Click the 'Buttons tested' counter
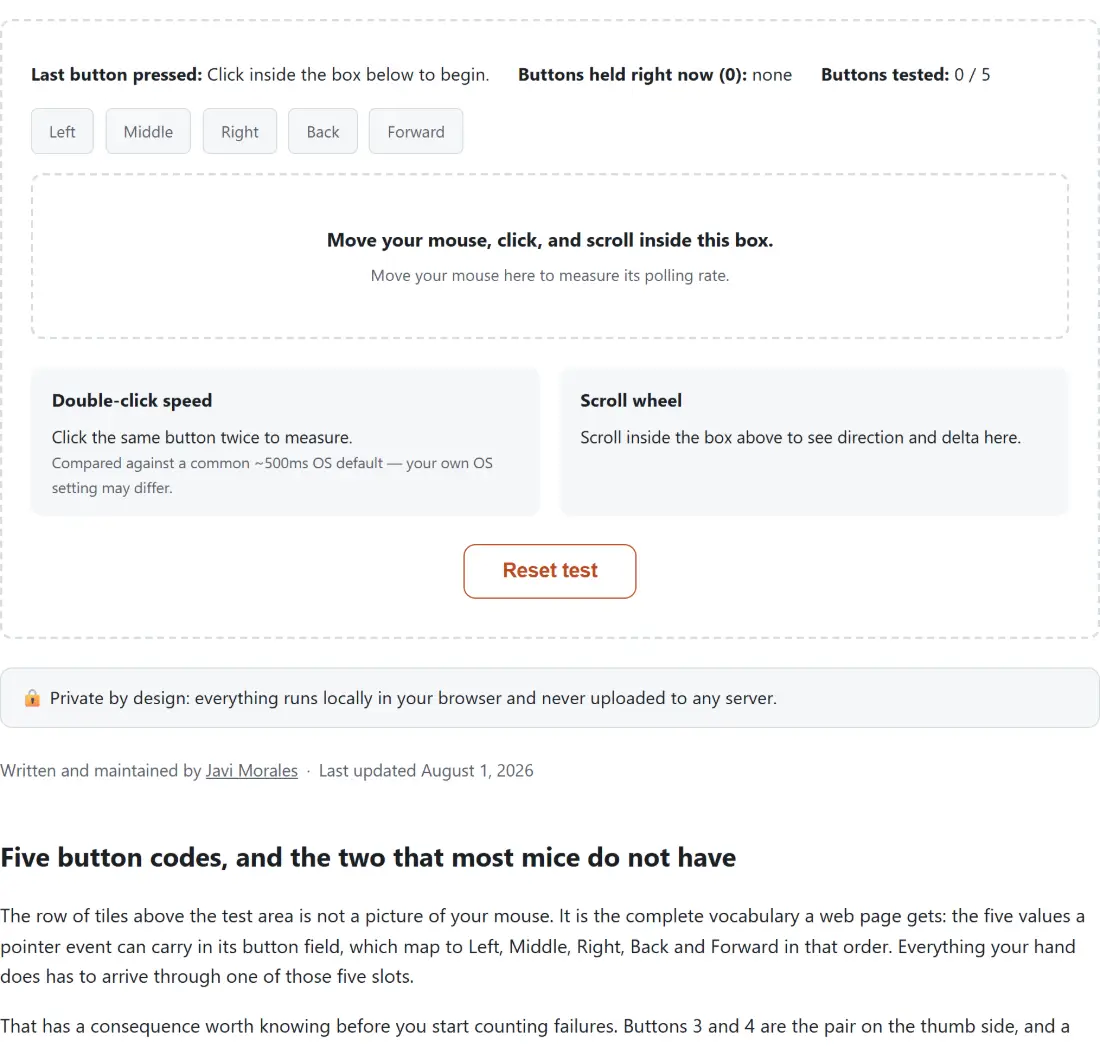Screen dimensions: 1100x1048 [906, 74]
